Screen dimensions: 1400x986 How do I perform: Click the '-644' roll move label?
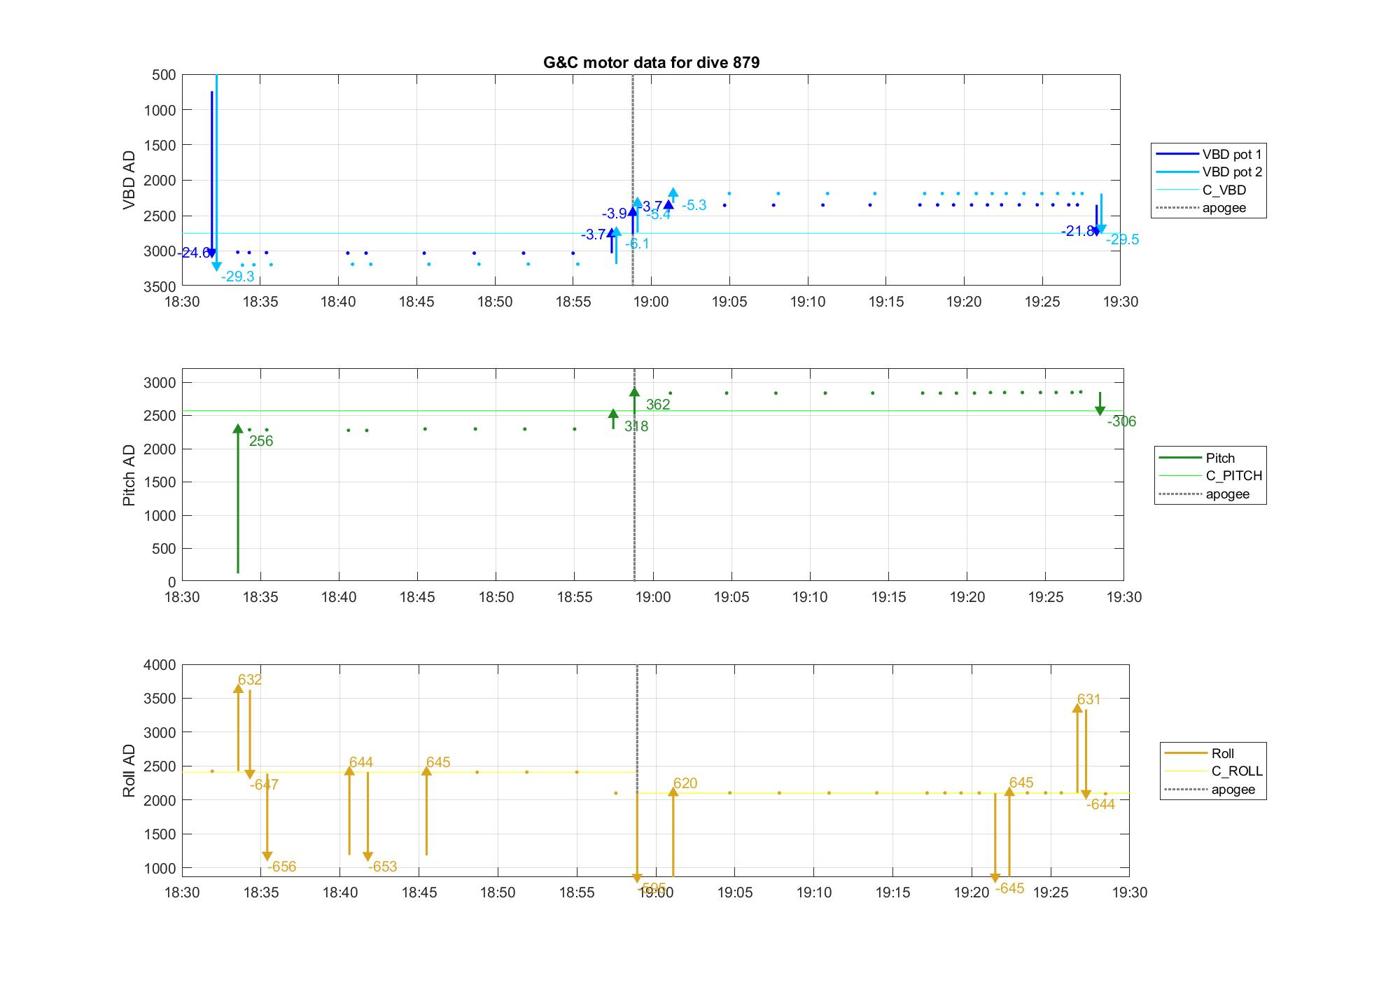(1100, 804)
